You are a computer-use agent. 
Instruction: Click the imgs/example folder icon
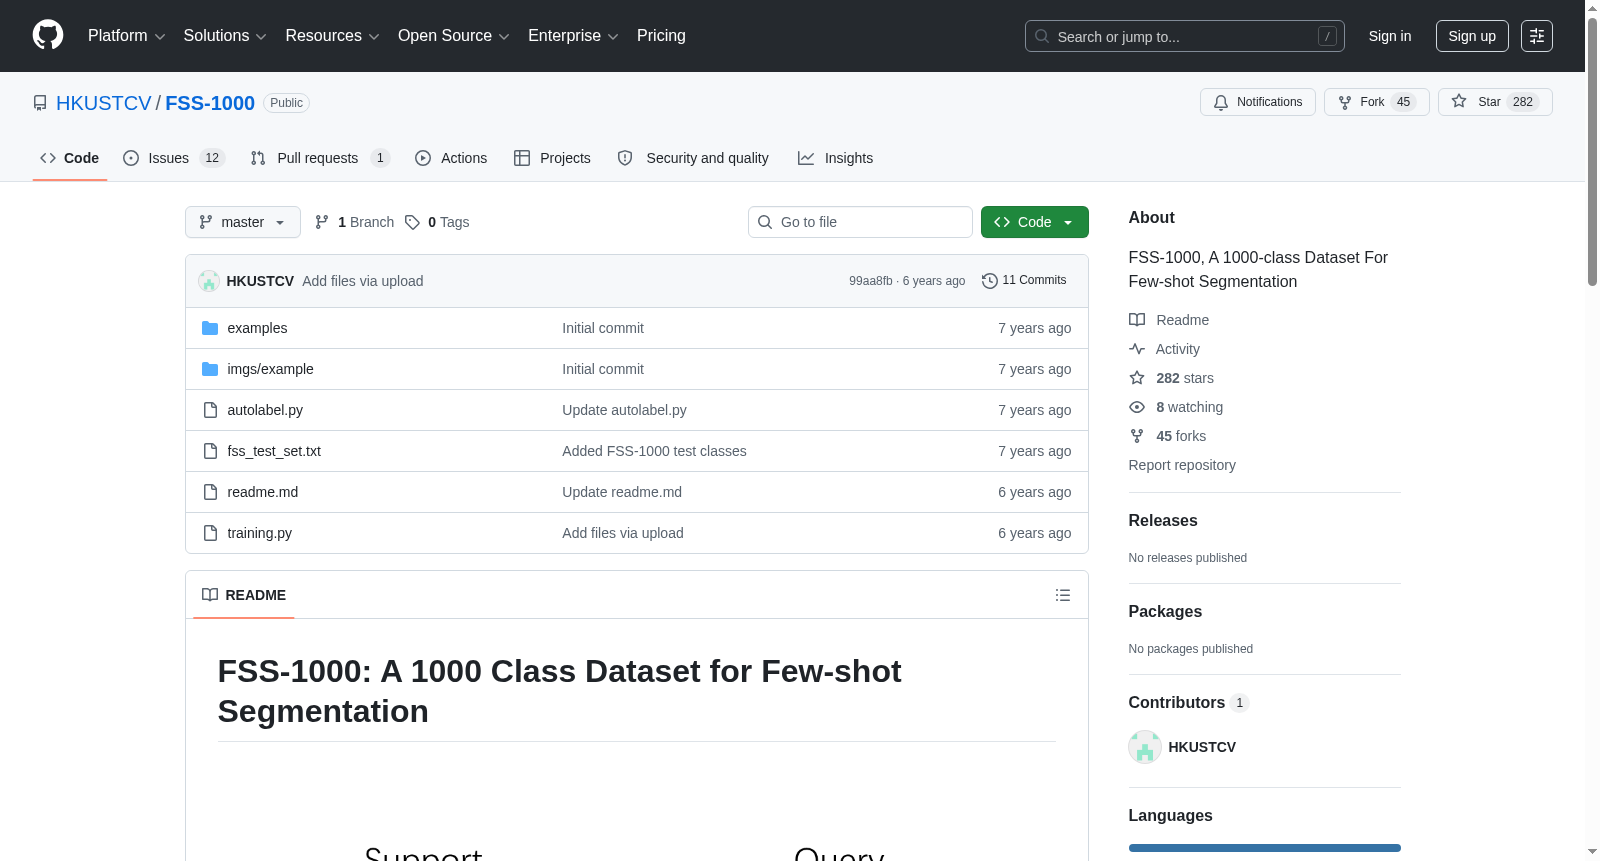(x=210, y=369)
